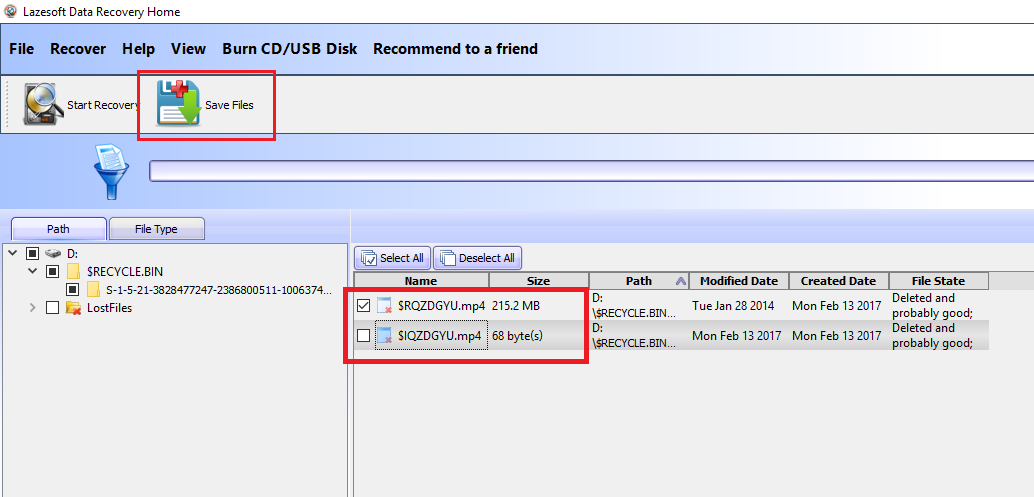Collapse the $RECYCLE.BIN tree node

(33, 271)
